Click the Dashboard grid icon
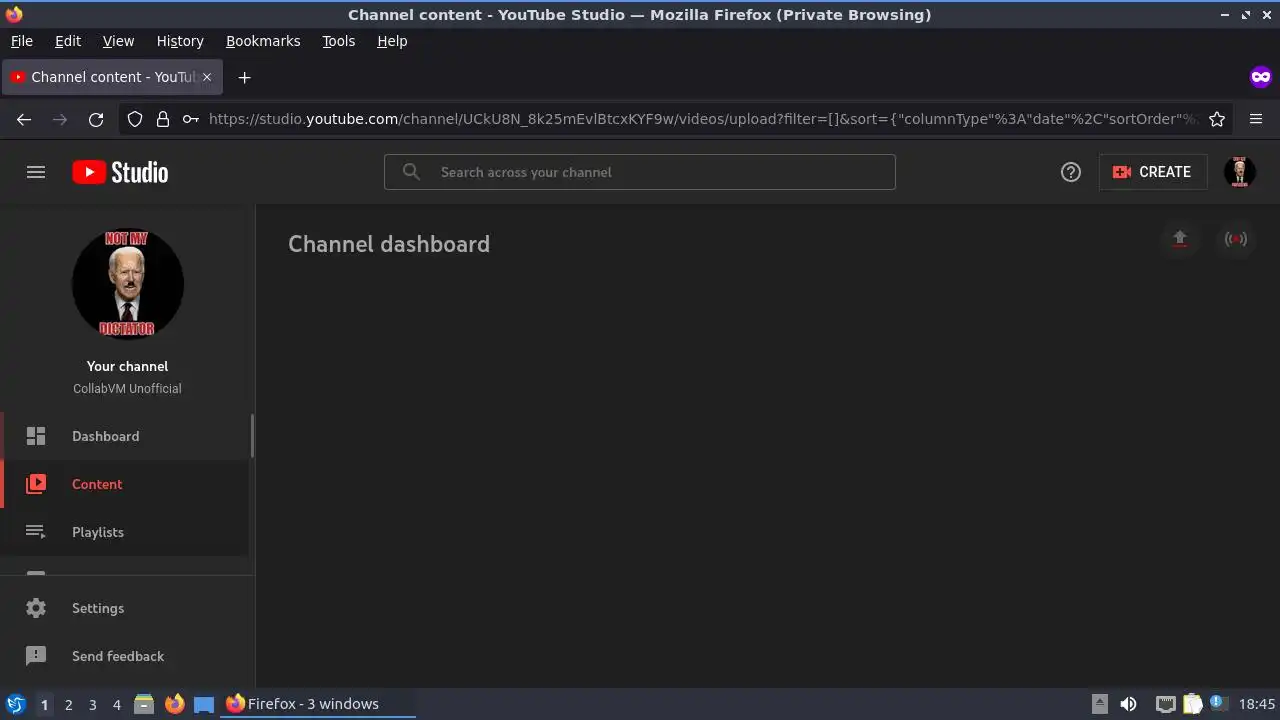This screenshot has width=1280, height=720. point(36,436)
